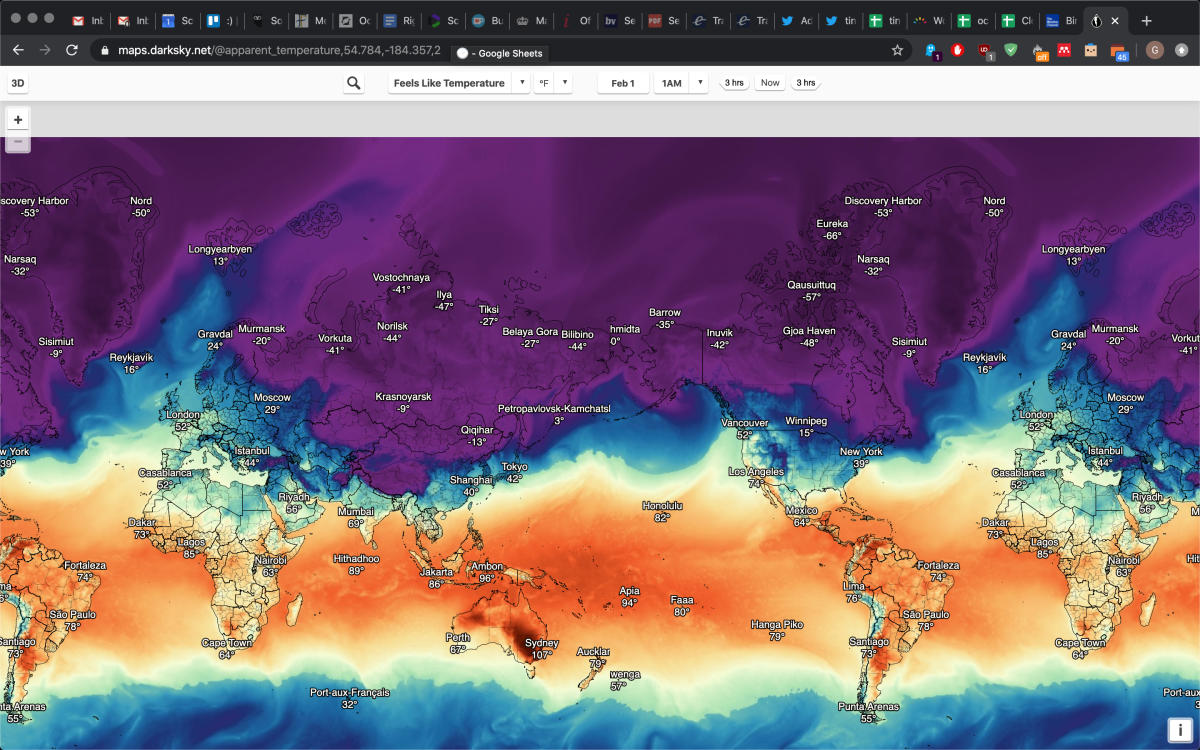
Task: Step back 3 hrs in time
Action: 734,83
